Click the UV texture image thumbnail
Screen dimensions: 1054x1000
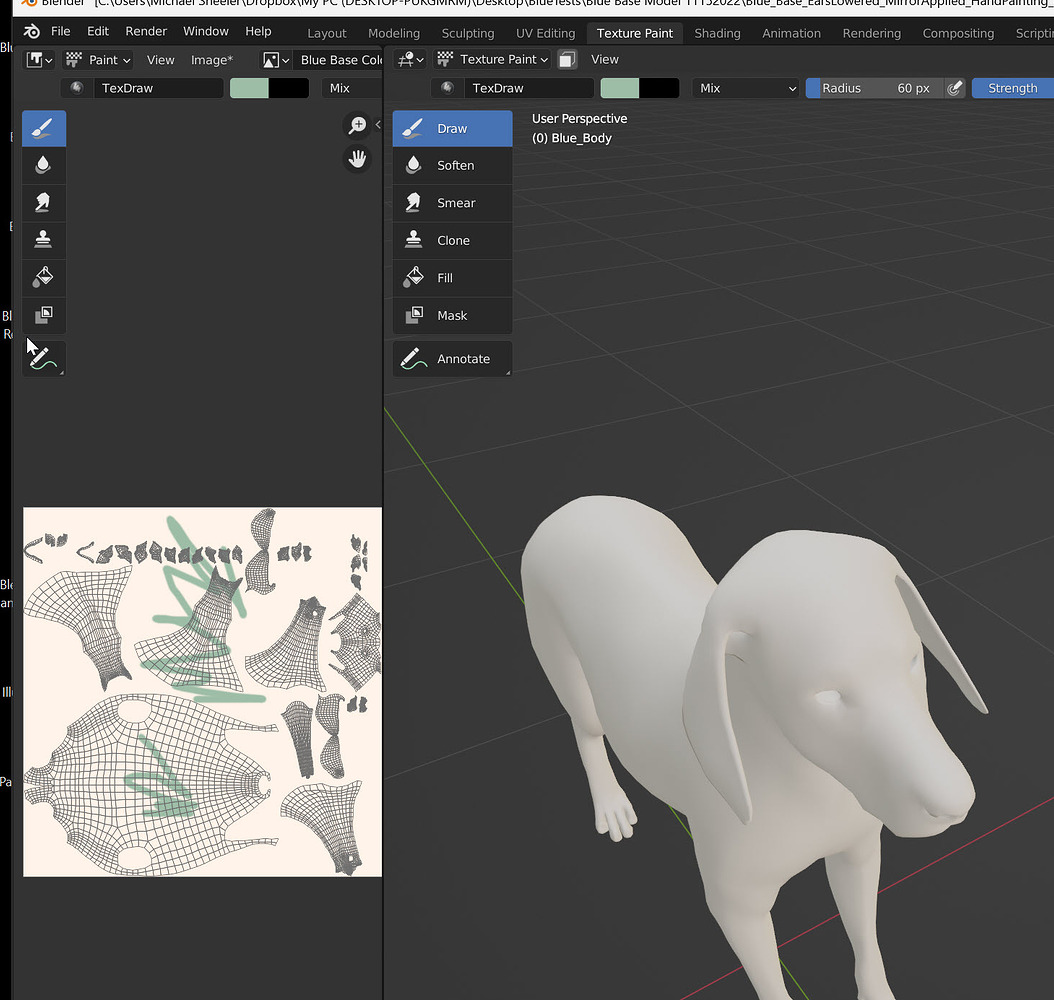202,692
